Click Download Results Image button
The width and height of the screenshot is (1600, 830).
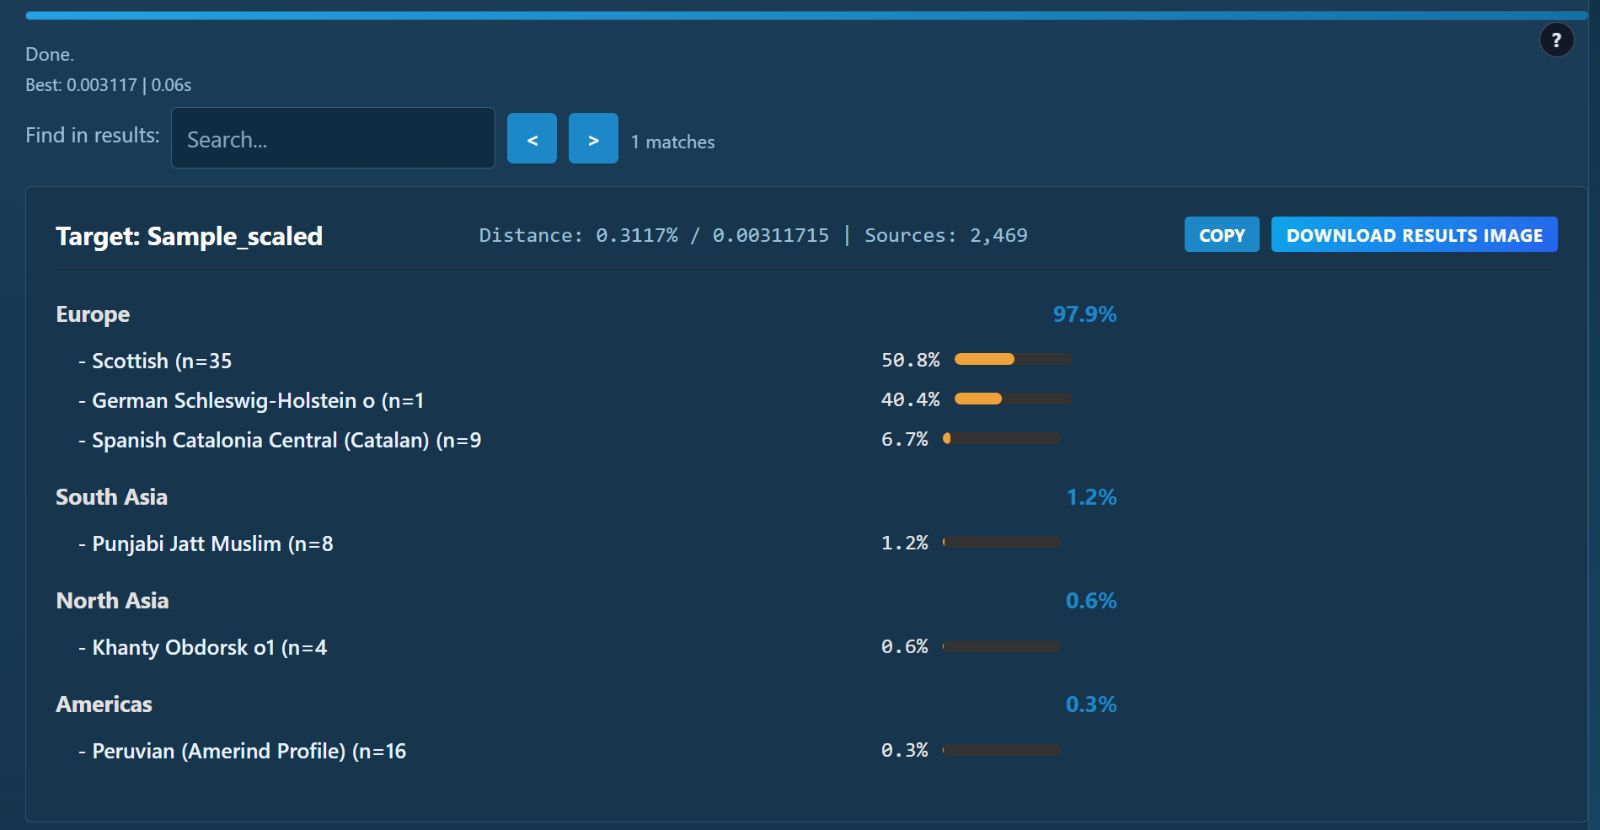[1413, 235]
